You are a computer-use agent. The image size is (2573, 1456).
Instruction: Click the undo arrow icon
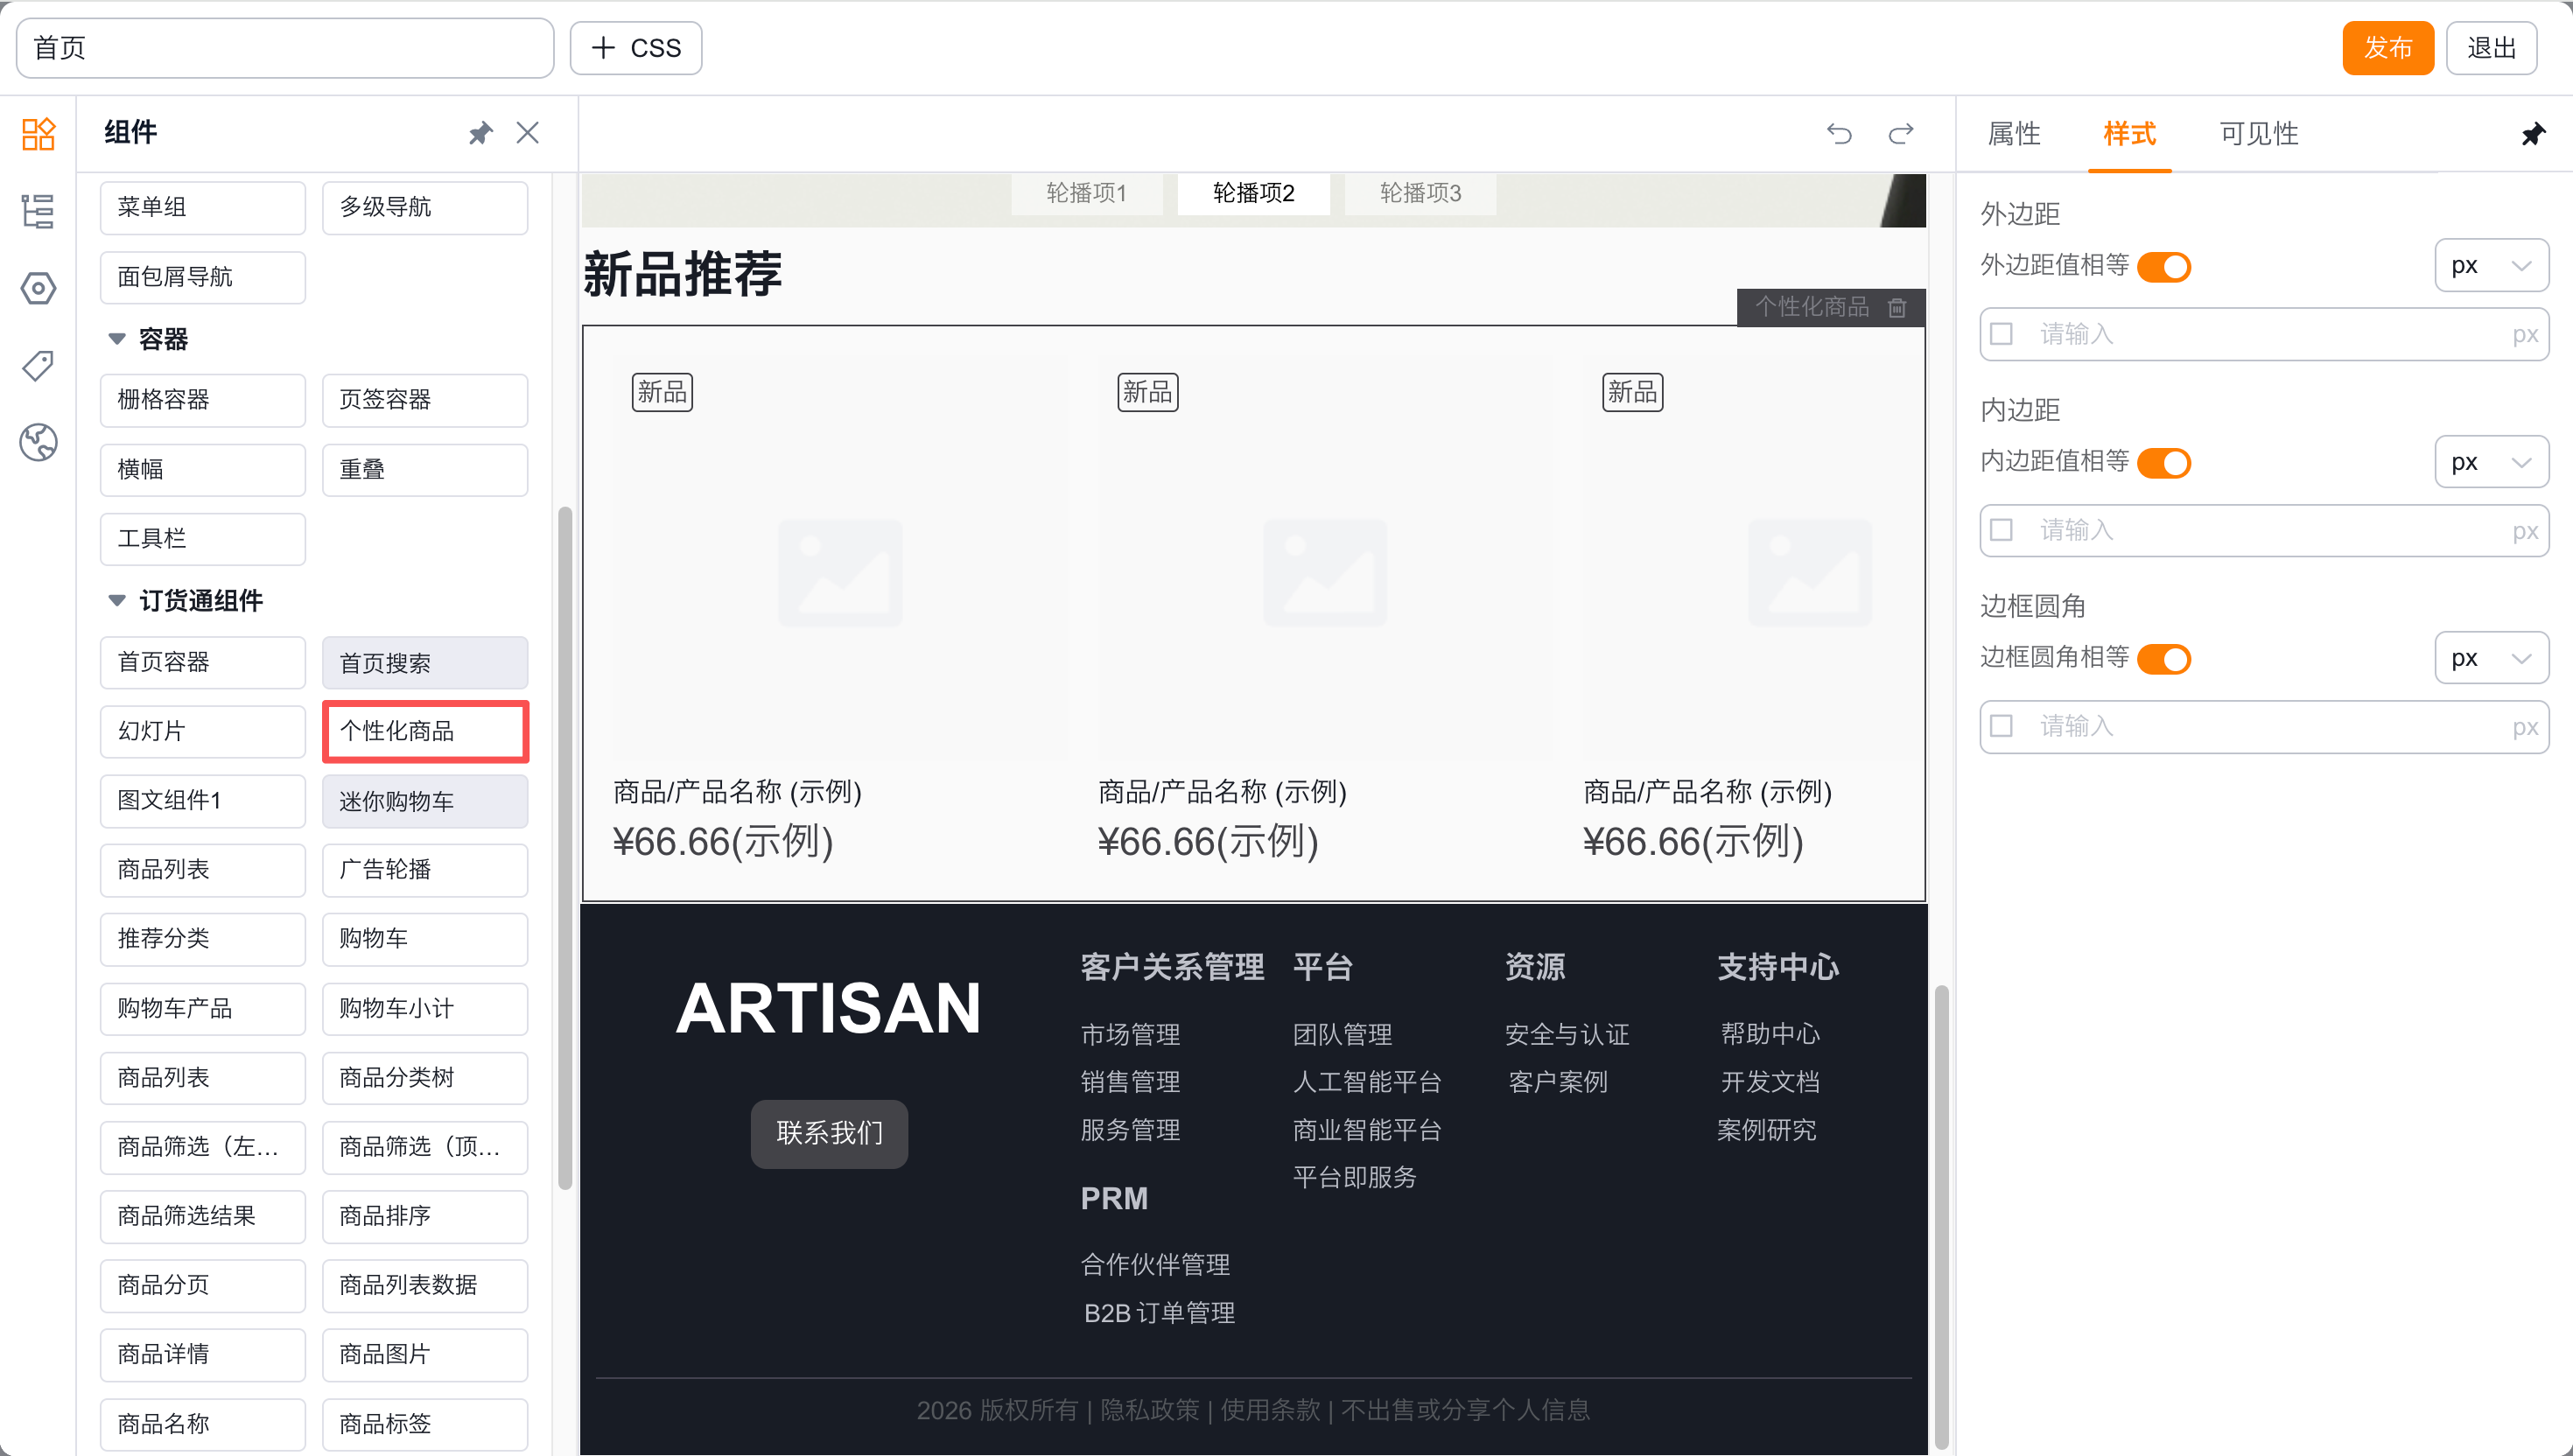(1839, 133)
